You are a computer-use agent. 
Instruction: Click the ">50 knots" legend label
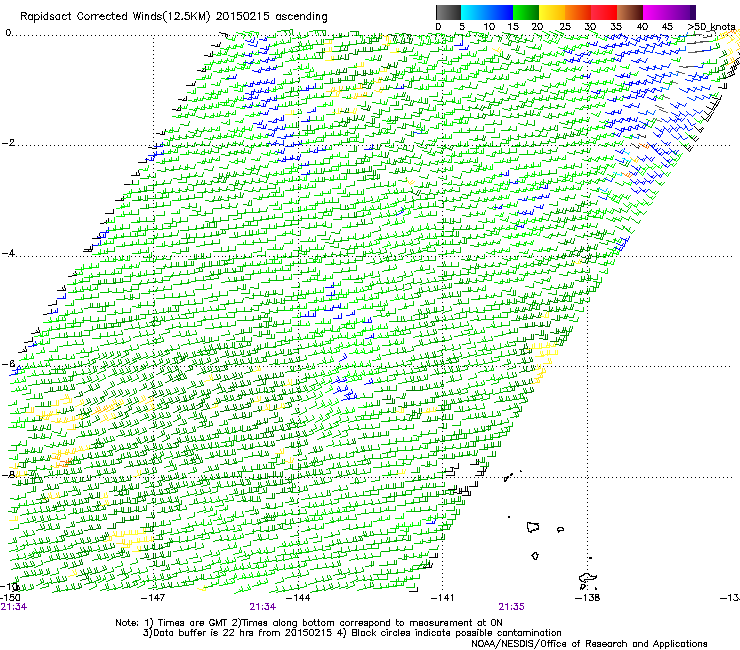click(711, 26)
